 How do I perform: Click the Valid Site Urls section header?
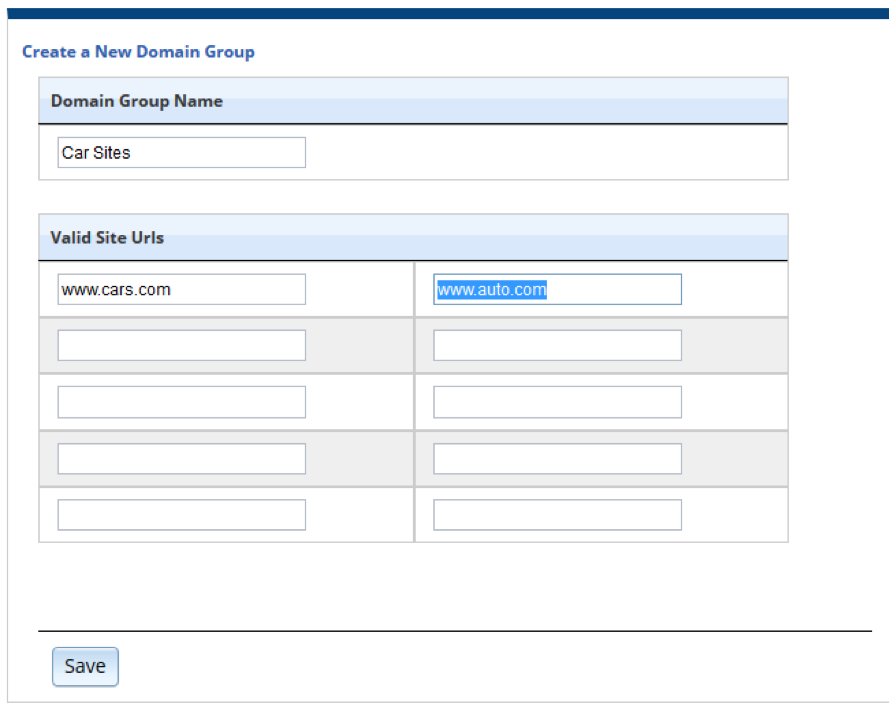point(107,238)
